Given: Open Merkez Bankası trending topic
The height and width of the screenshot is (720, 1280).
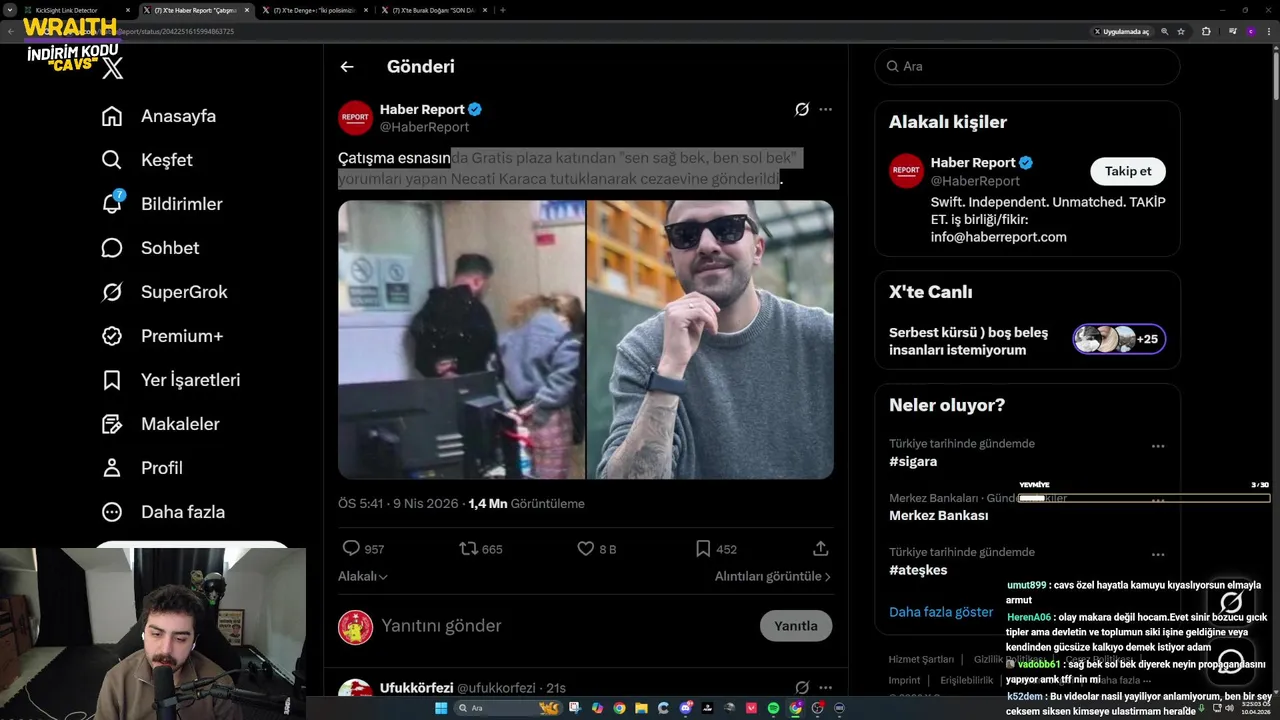Looking at the screenshot, I should [x=938, y=516].
